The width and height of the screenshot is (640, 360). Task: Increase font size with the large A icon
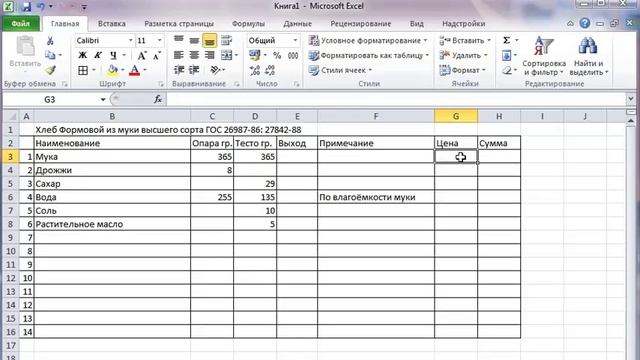(x=142, y=55)
